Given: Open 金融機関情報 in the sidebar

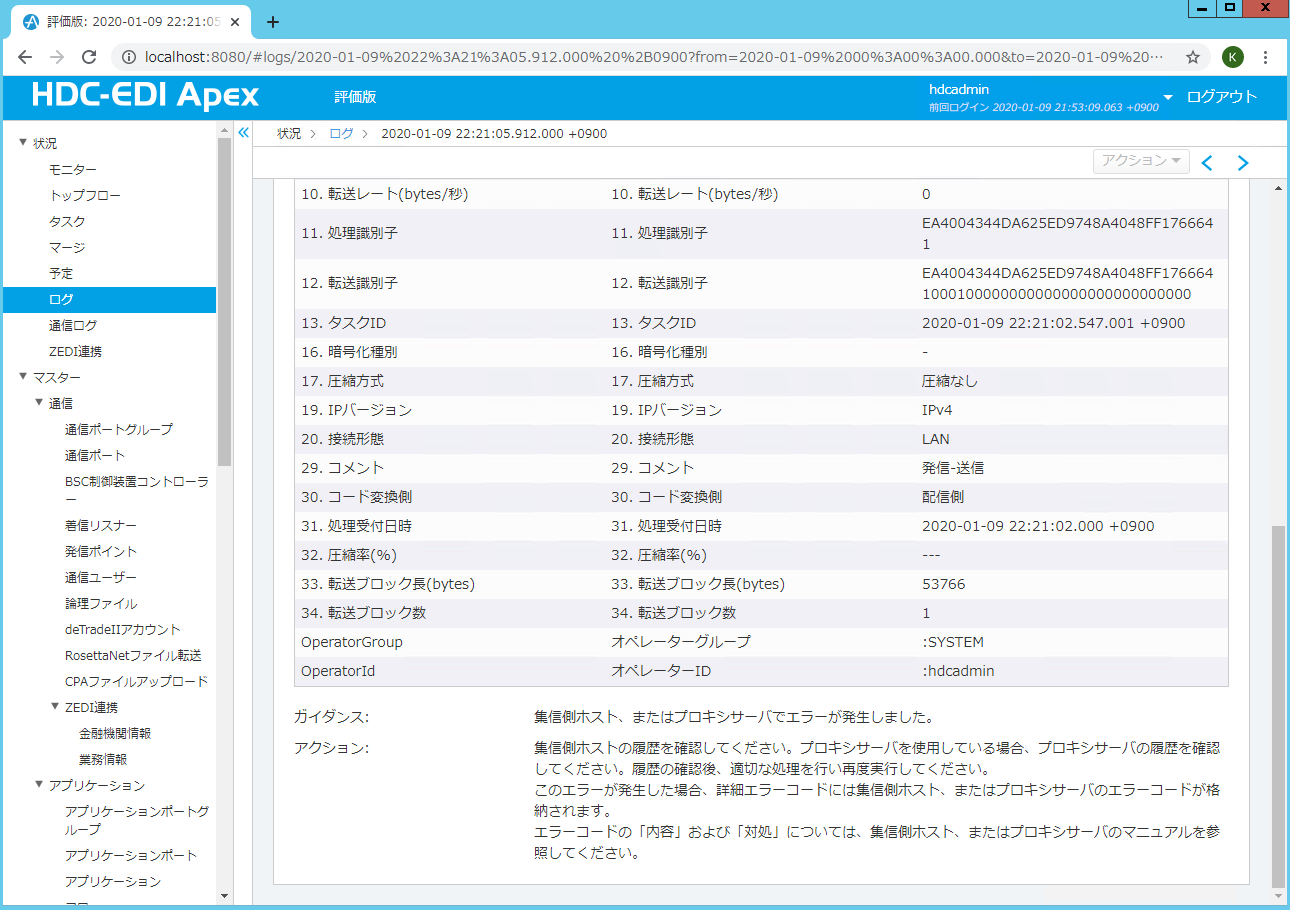Looking at the screenshot, I should point(115,733).
